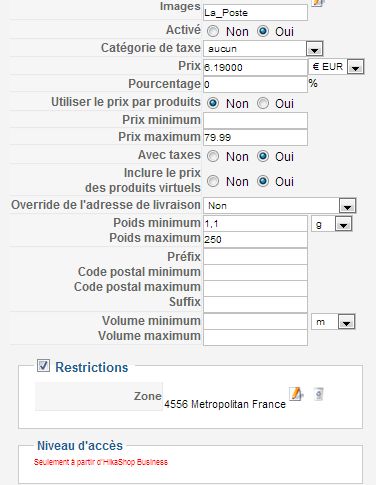Select Non for Inclure le prix des produits virtuels

pos(213,181)
